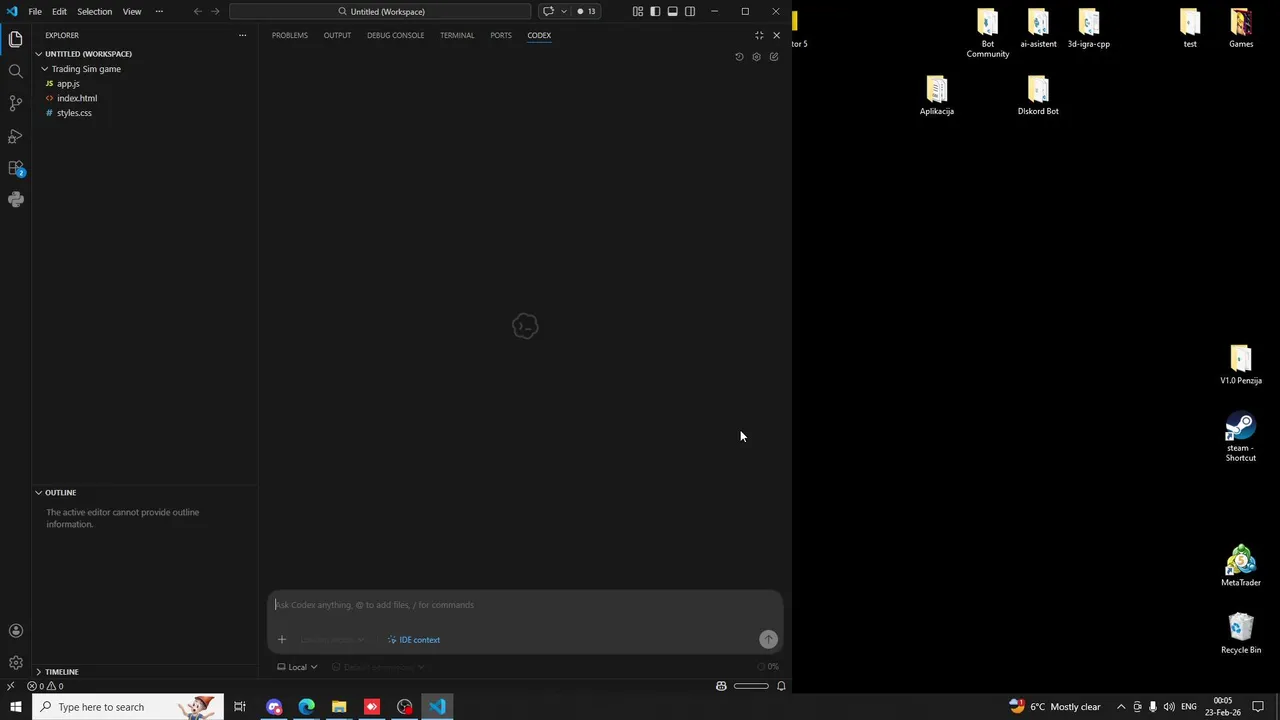Toggle the bottom panel visibility
This screenshot has height=720, width=1280.
tap(673, 11)
